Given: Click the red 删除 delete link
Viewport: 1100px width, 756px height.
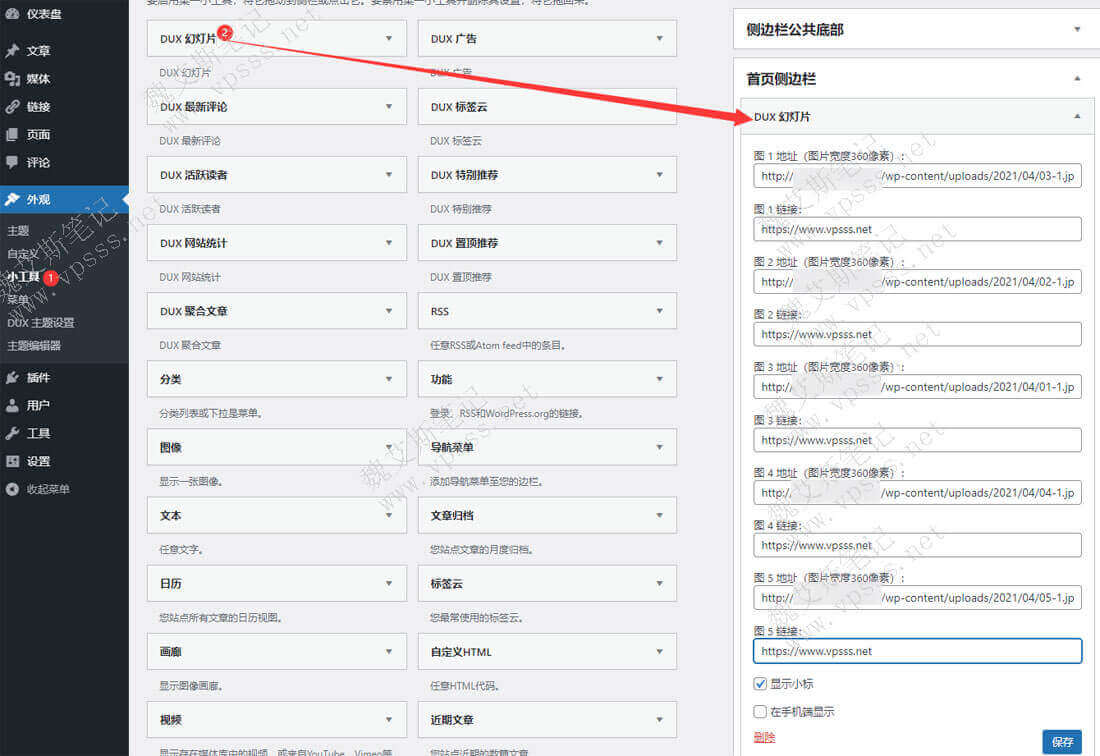Looking at the screenshot, I should 764,738.
